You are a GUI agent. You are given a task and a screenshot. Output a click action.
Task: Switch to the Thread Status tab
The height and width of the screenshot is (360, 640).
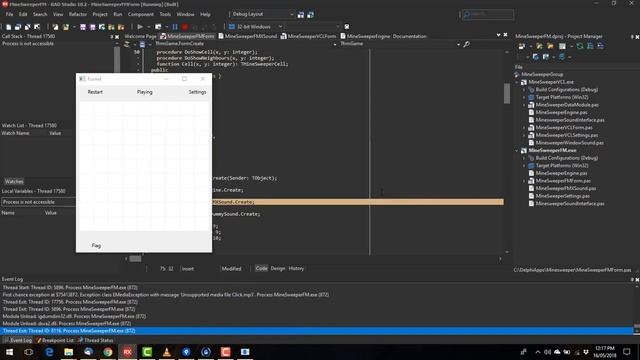96,340
